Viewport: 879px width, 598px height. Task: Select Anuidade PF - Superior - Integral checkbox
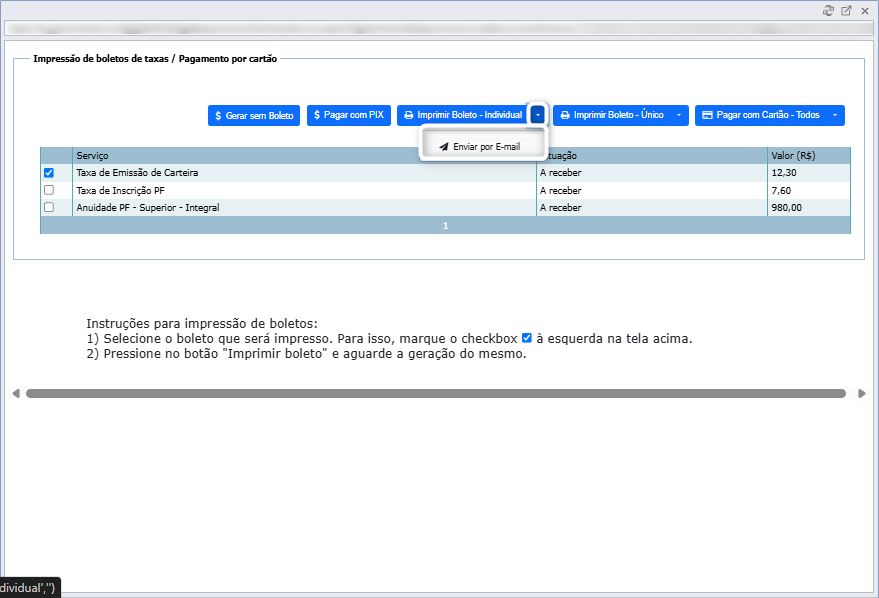pos(49,207)
